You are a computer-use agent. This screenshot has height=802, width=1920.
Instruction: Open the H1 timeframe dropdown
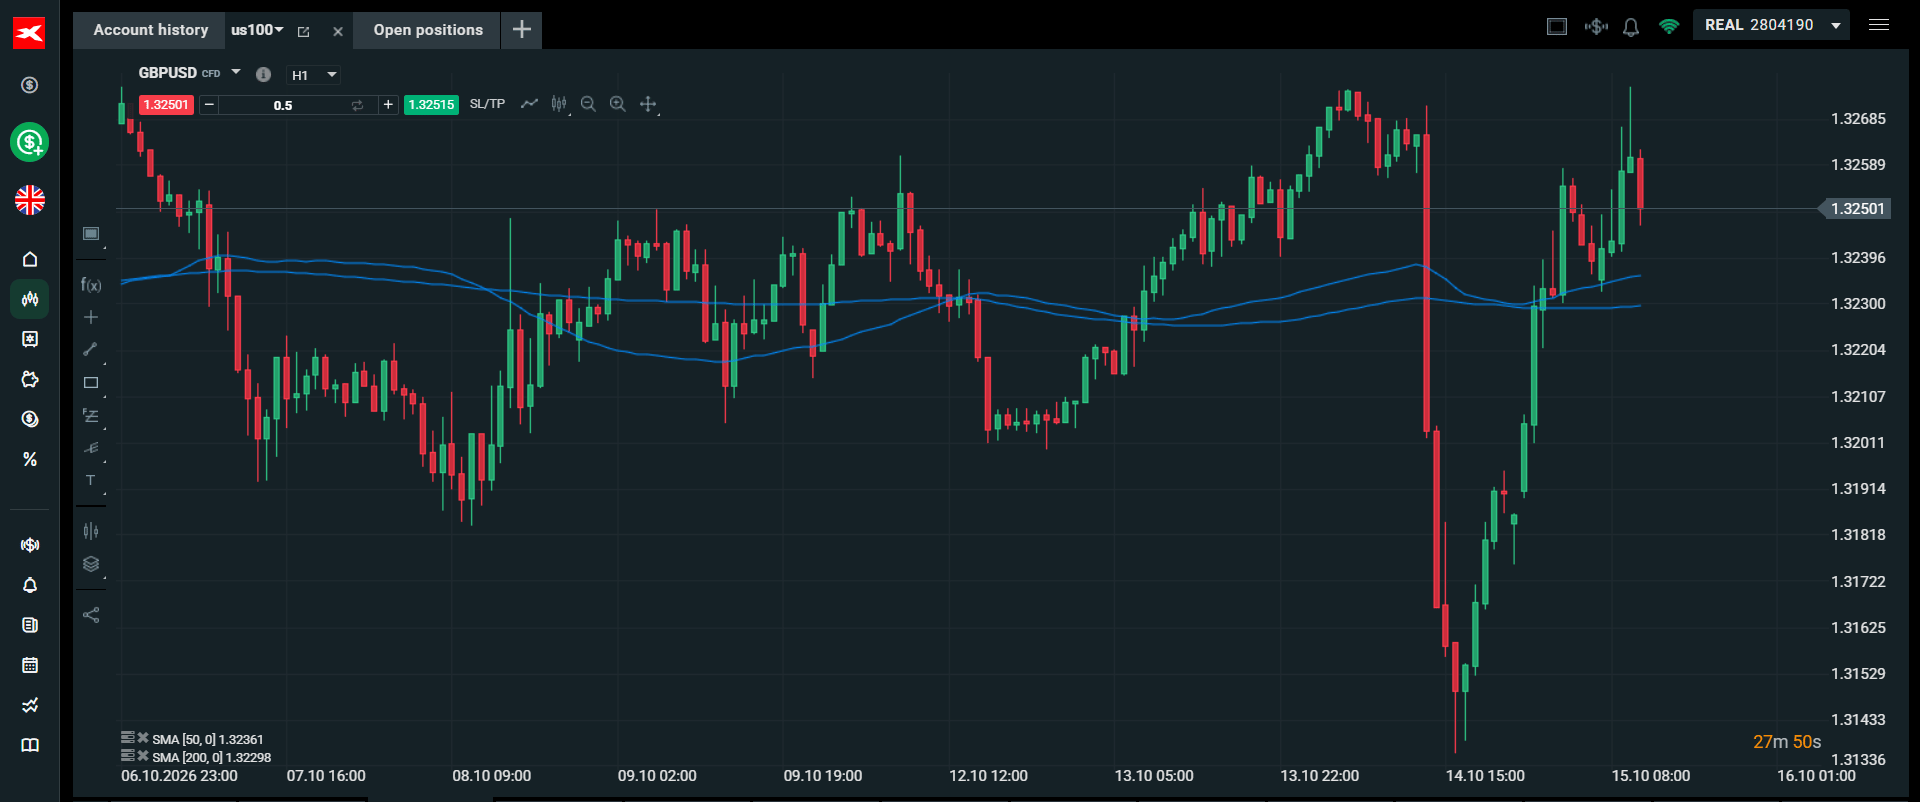314,75
